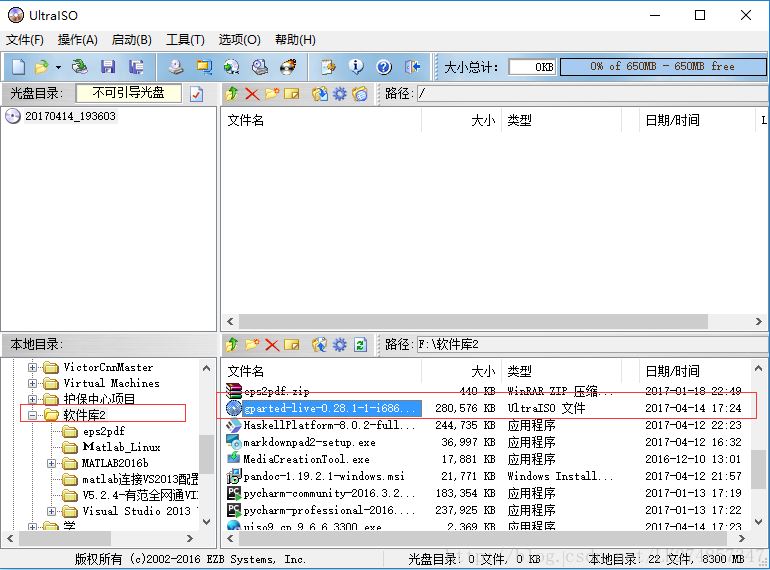Create a new ISO image file
The image size is (770, 570).
pyautogui.click(x=18, y=67)
